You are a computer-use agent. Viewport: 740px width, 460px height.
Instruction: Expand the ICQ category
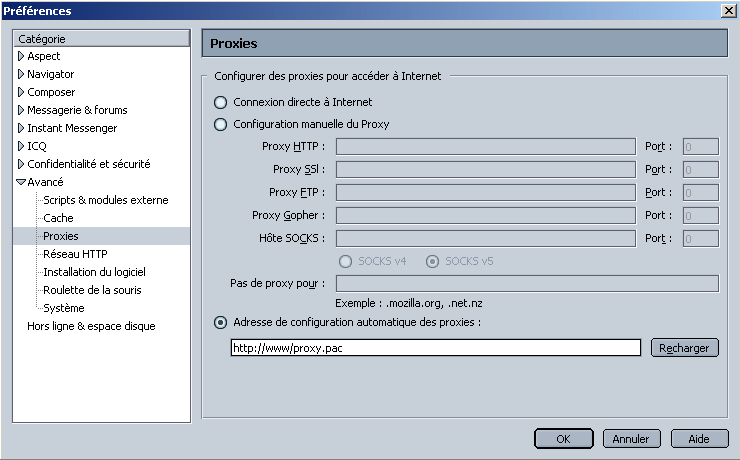[21, 146]
